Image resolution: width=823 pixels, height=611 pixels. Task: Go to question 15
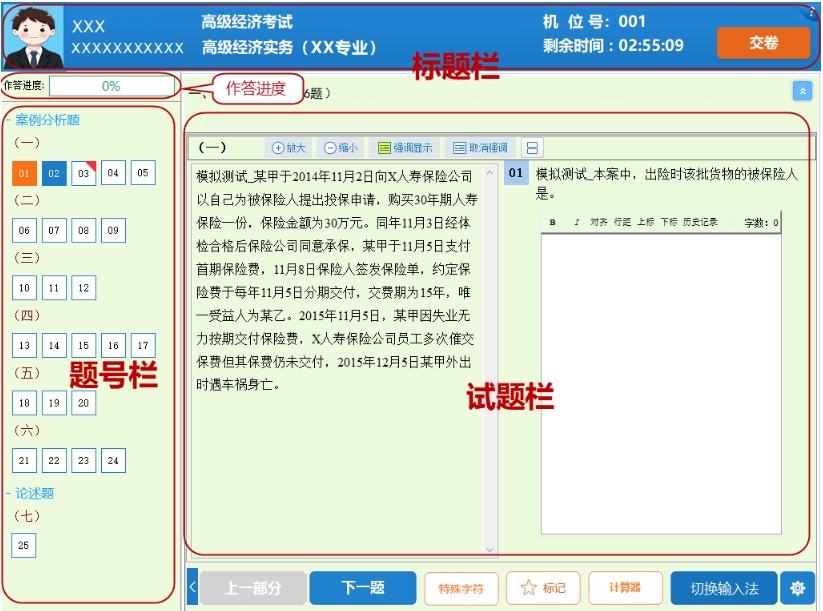83,345
